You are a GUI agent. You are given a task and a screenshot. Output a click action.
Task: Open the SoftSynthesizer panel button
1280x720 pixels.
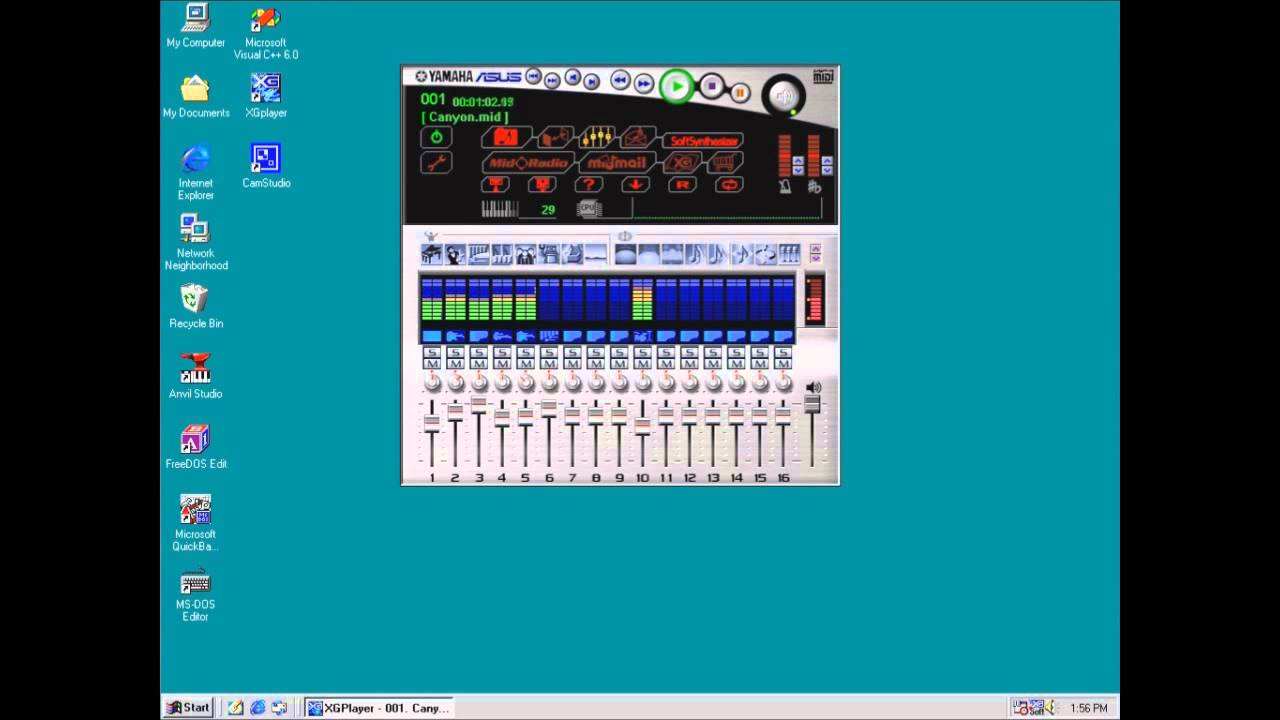click(704, 141)
